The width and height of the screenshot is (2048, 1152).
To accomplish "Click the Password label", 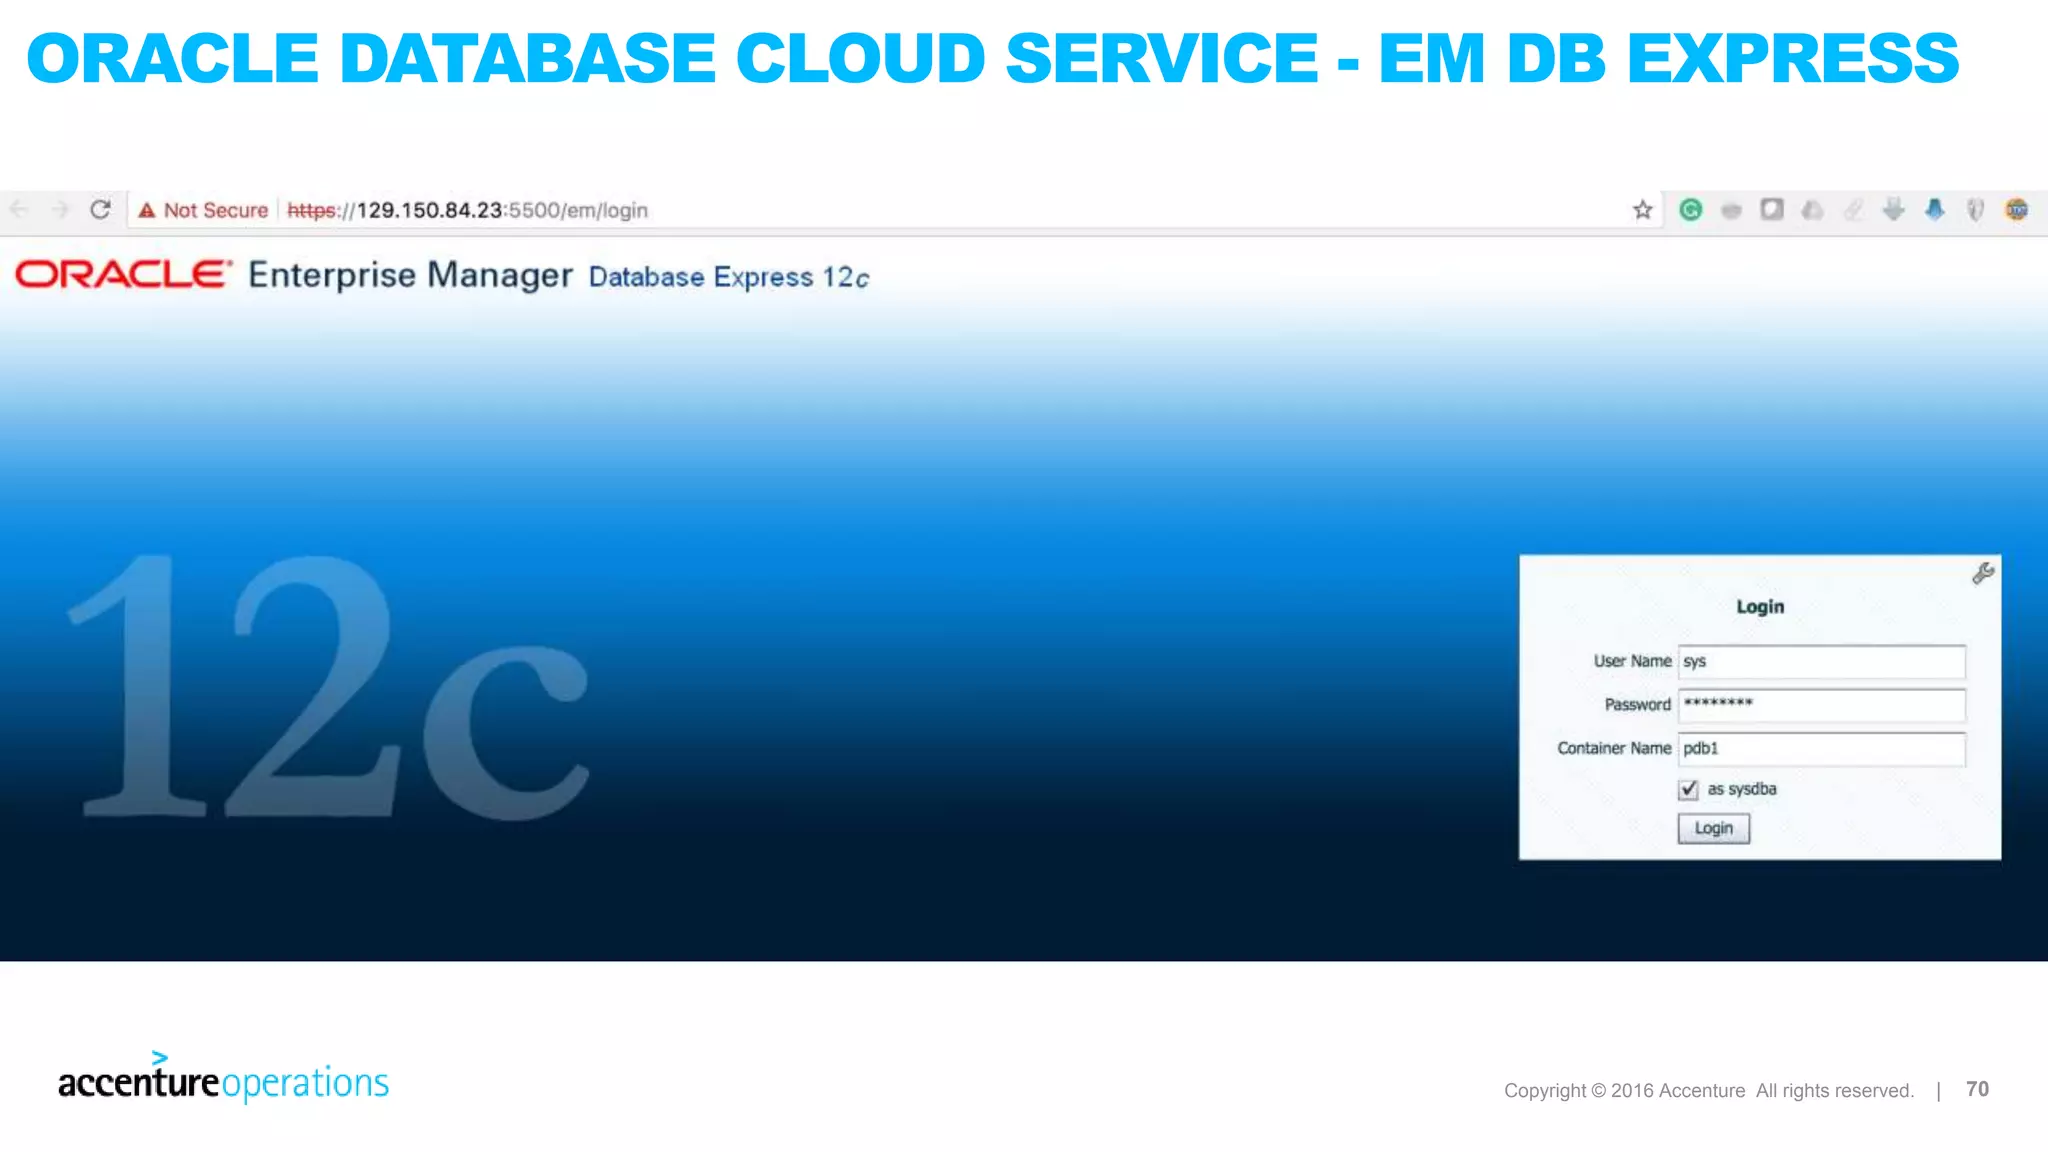I will 1638,705.
